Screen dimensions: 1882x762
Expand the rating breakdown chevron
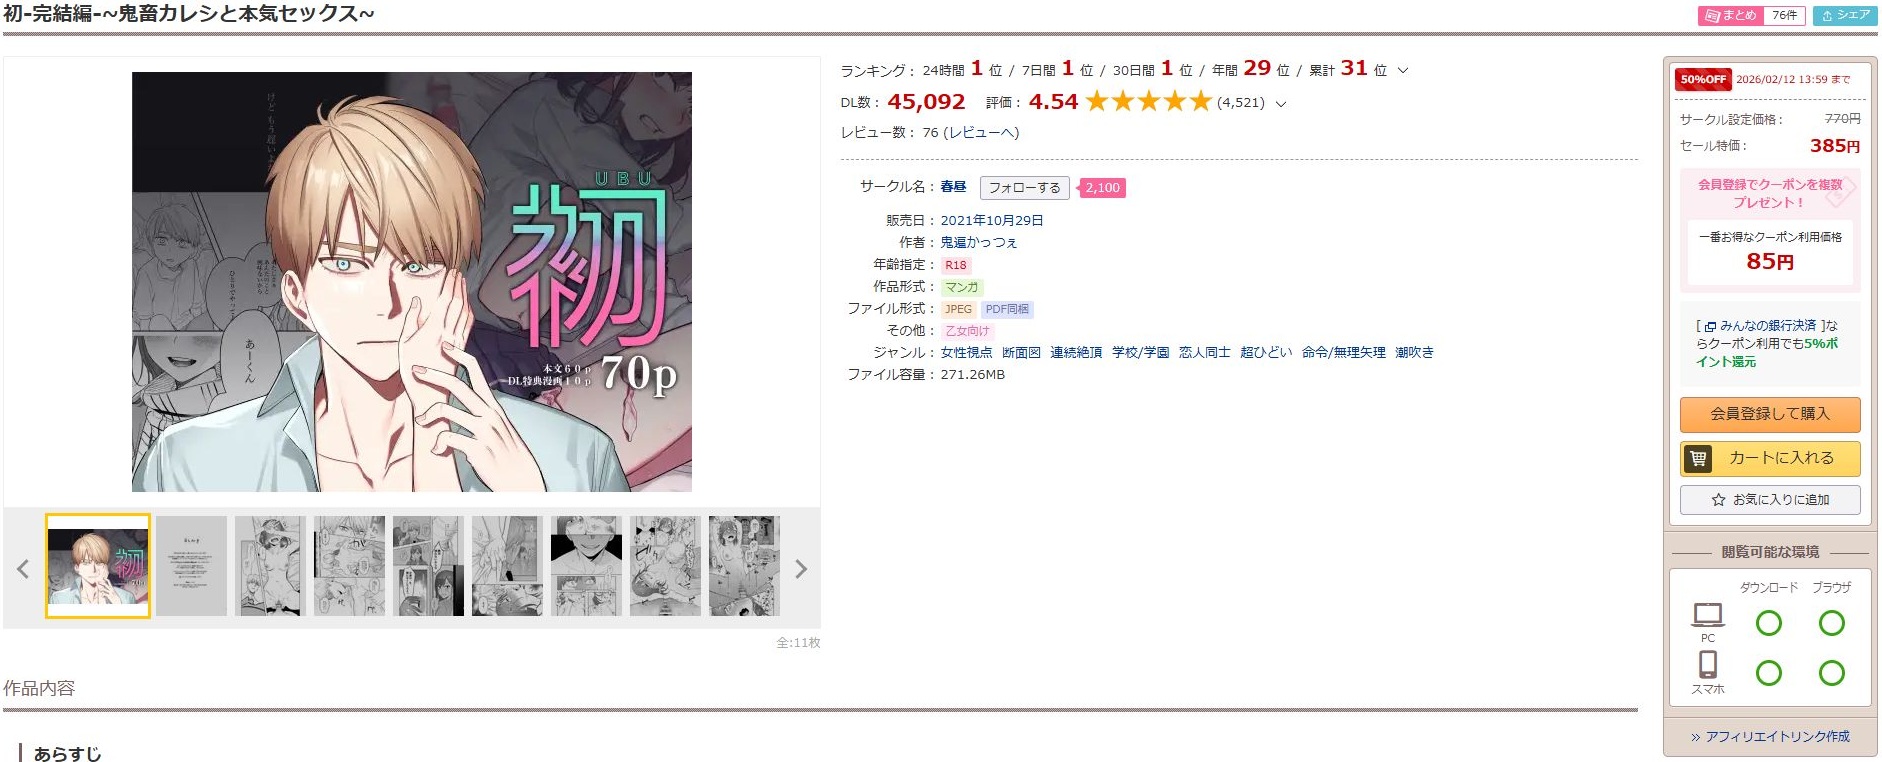[x=1281, y=103]
